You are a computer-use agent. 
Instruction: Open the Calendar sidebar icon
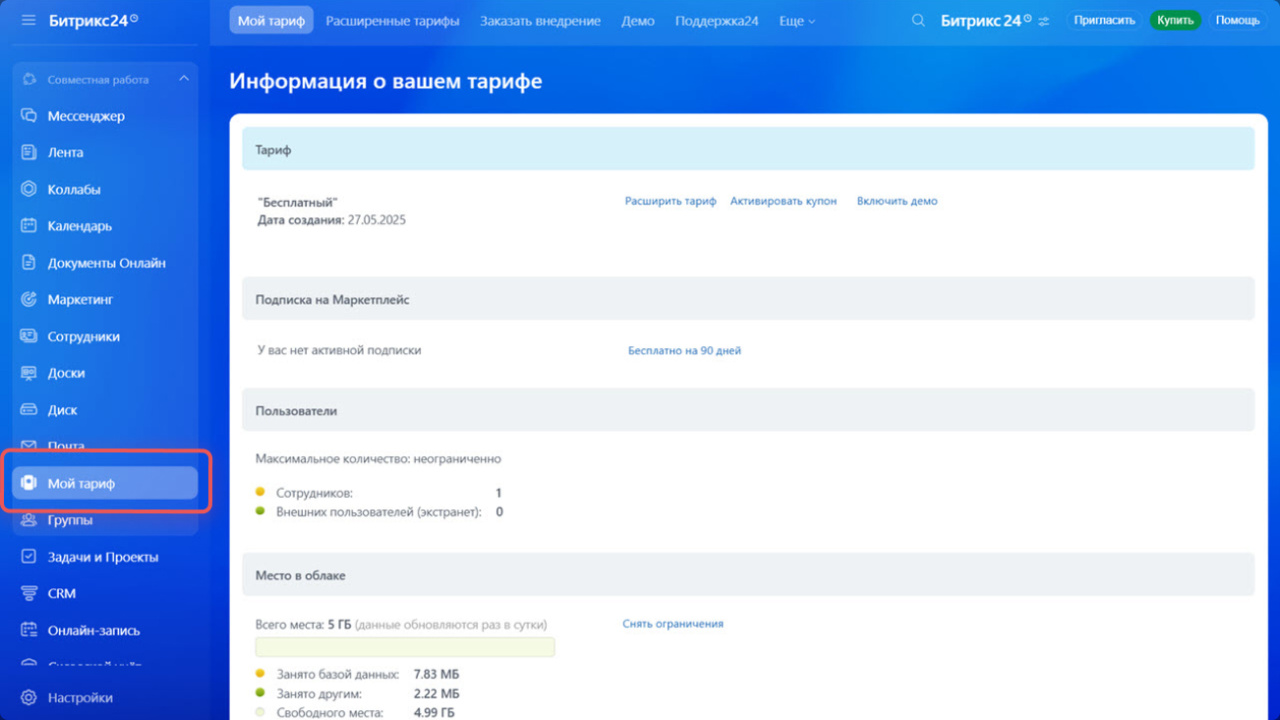pyautogui.click(x=29, y=226)
